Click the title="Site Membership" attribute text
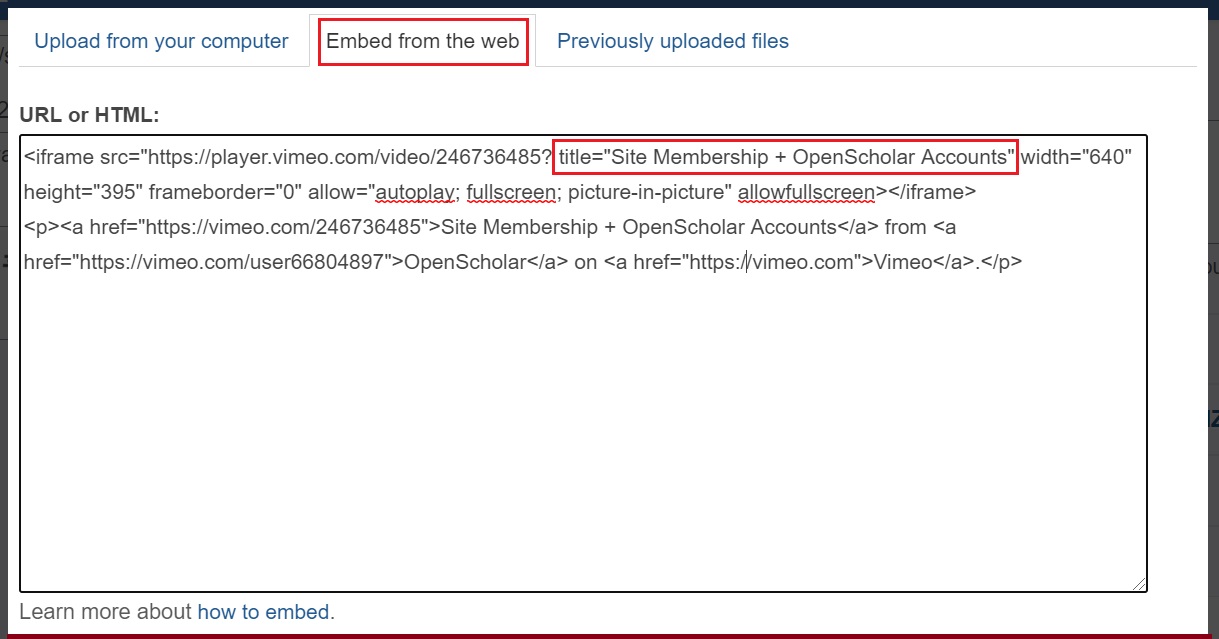 point(785,157)
